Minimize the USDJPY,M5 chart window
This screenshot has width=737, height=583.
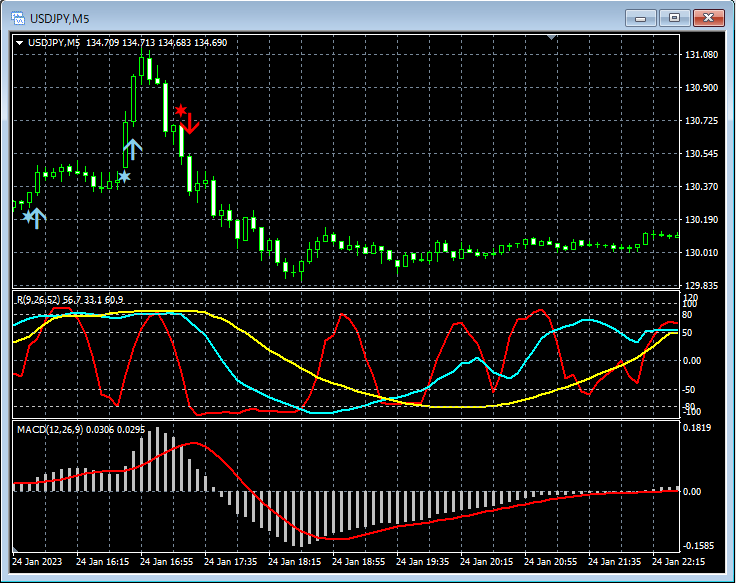(640, 18)
